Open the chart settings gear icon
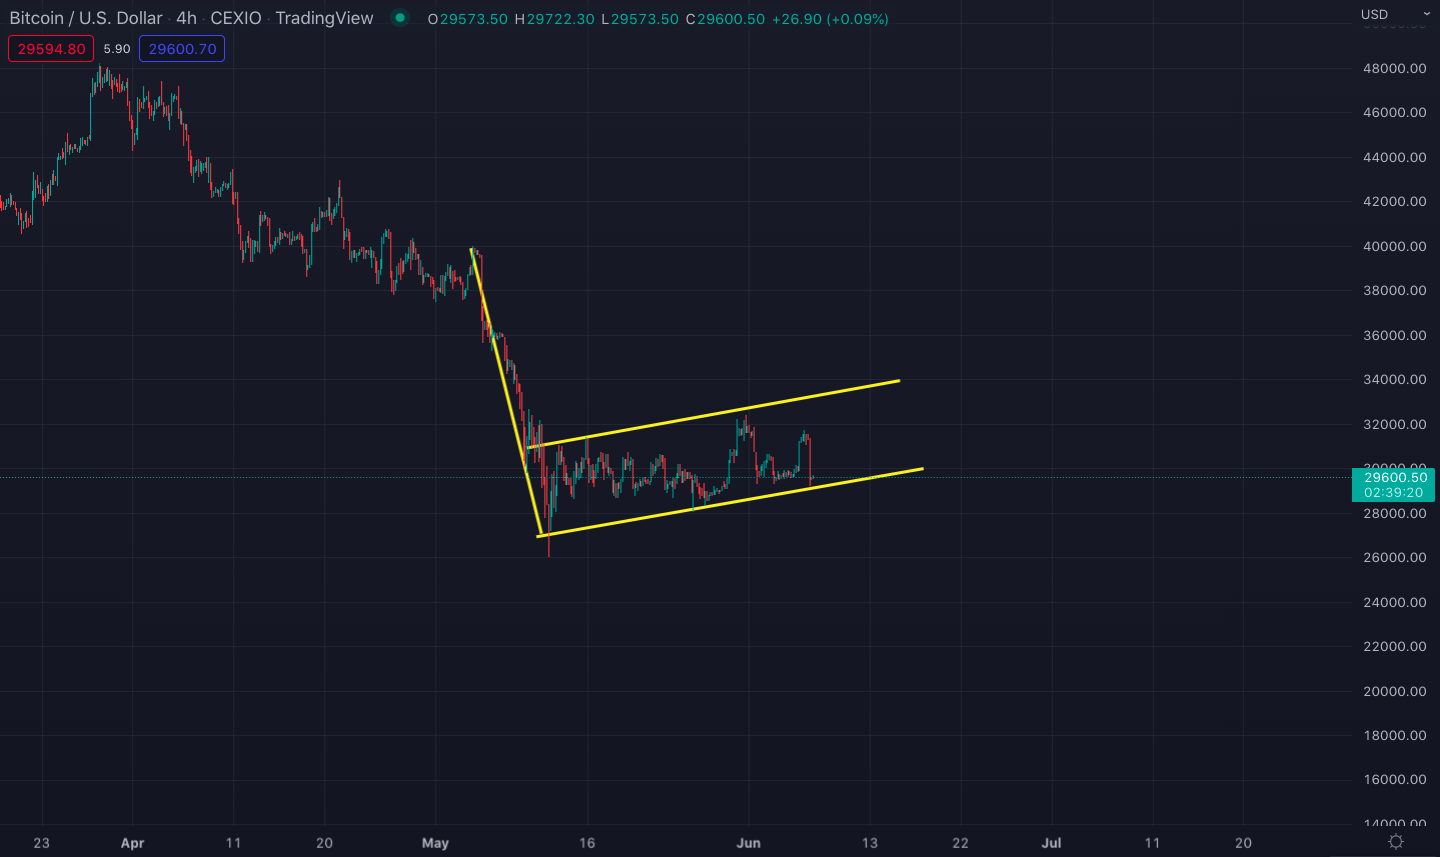The height and width of the screenshot is (857, 1440). [1396, 842]
